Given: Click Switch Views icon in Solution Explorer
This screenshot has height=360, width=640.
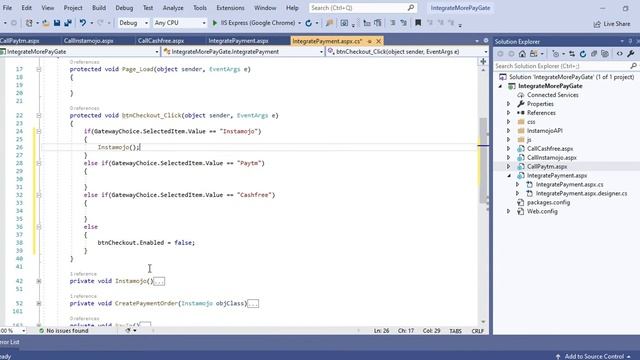Looking at the screenshot, I should click(534, 54).
